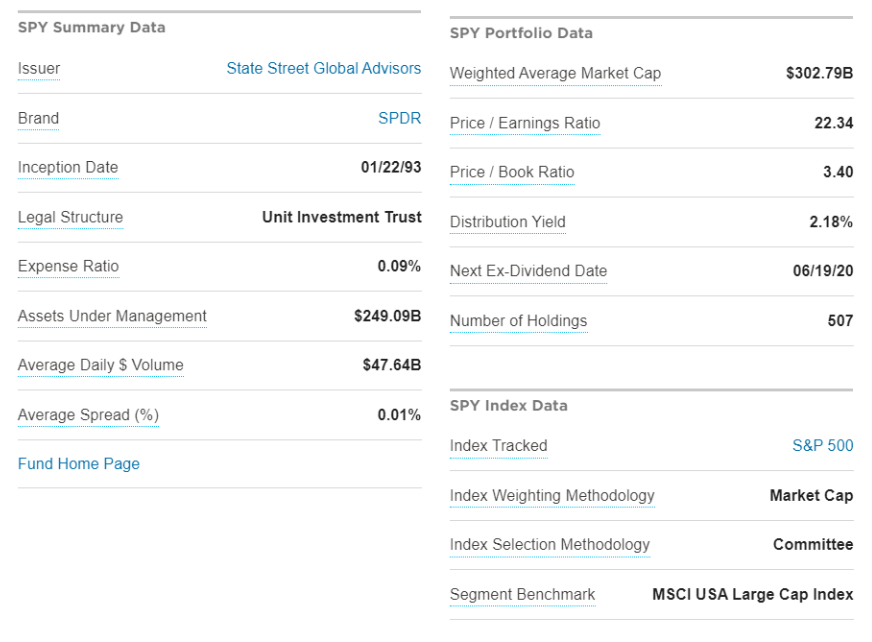Screen dimensions: 872x642
Task: Select the Price / Earnings Ratio label
Action: tap(525, 123)
